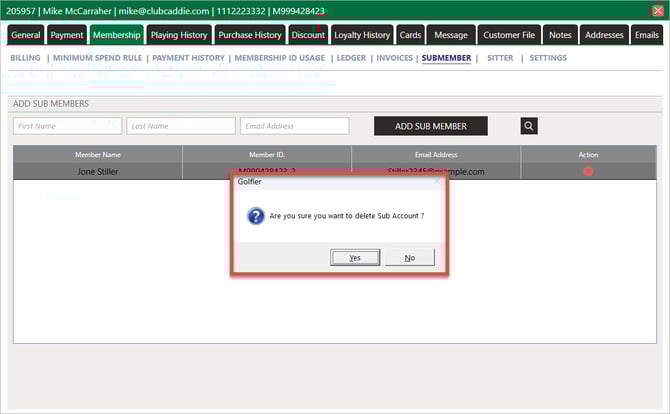Close the Golfler confirmation dialog
Image resolution: width=670 pixels, height=414 pixels.
click(x=436, y=182)
